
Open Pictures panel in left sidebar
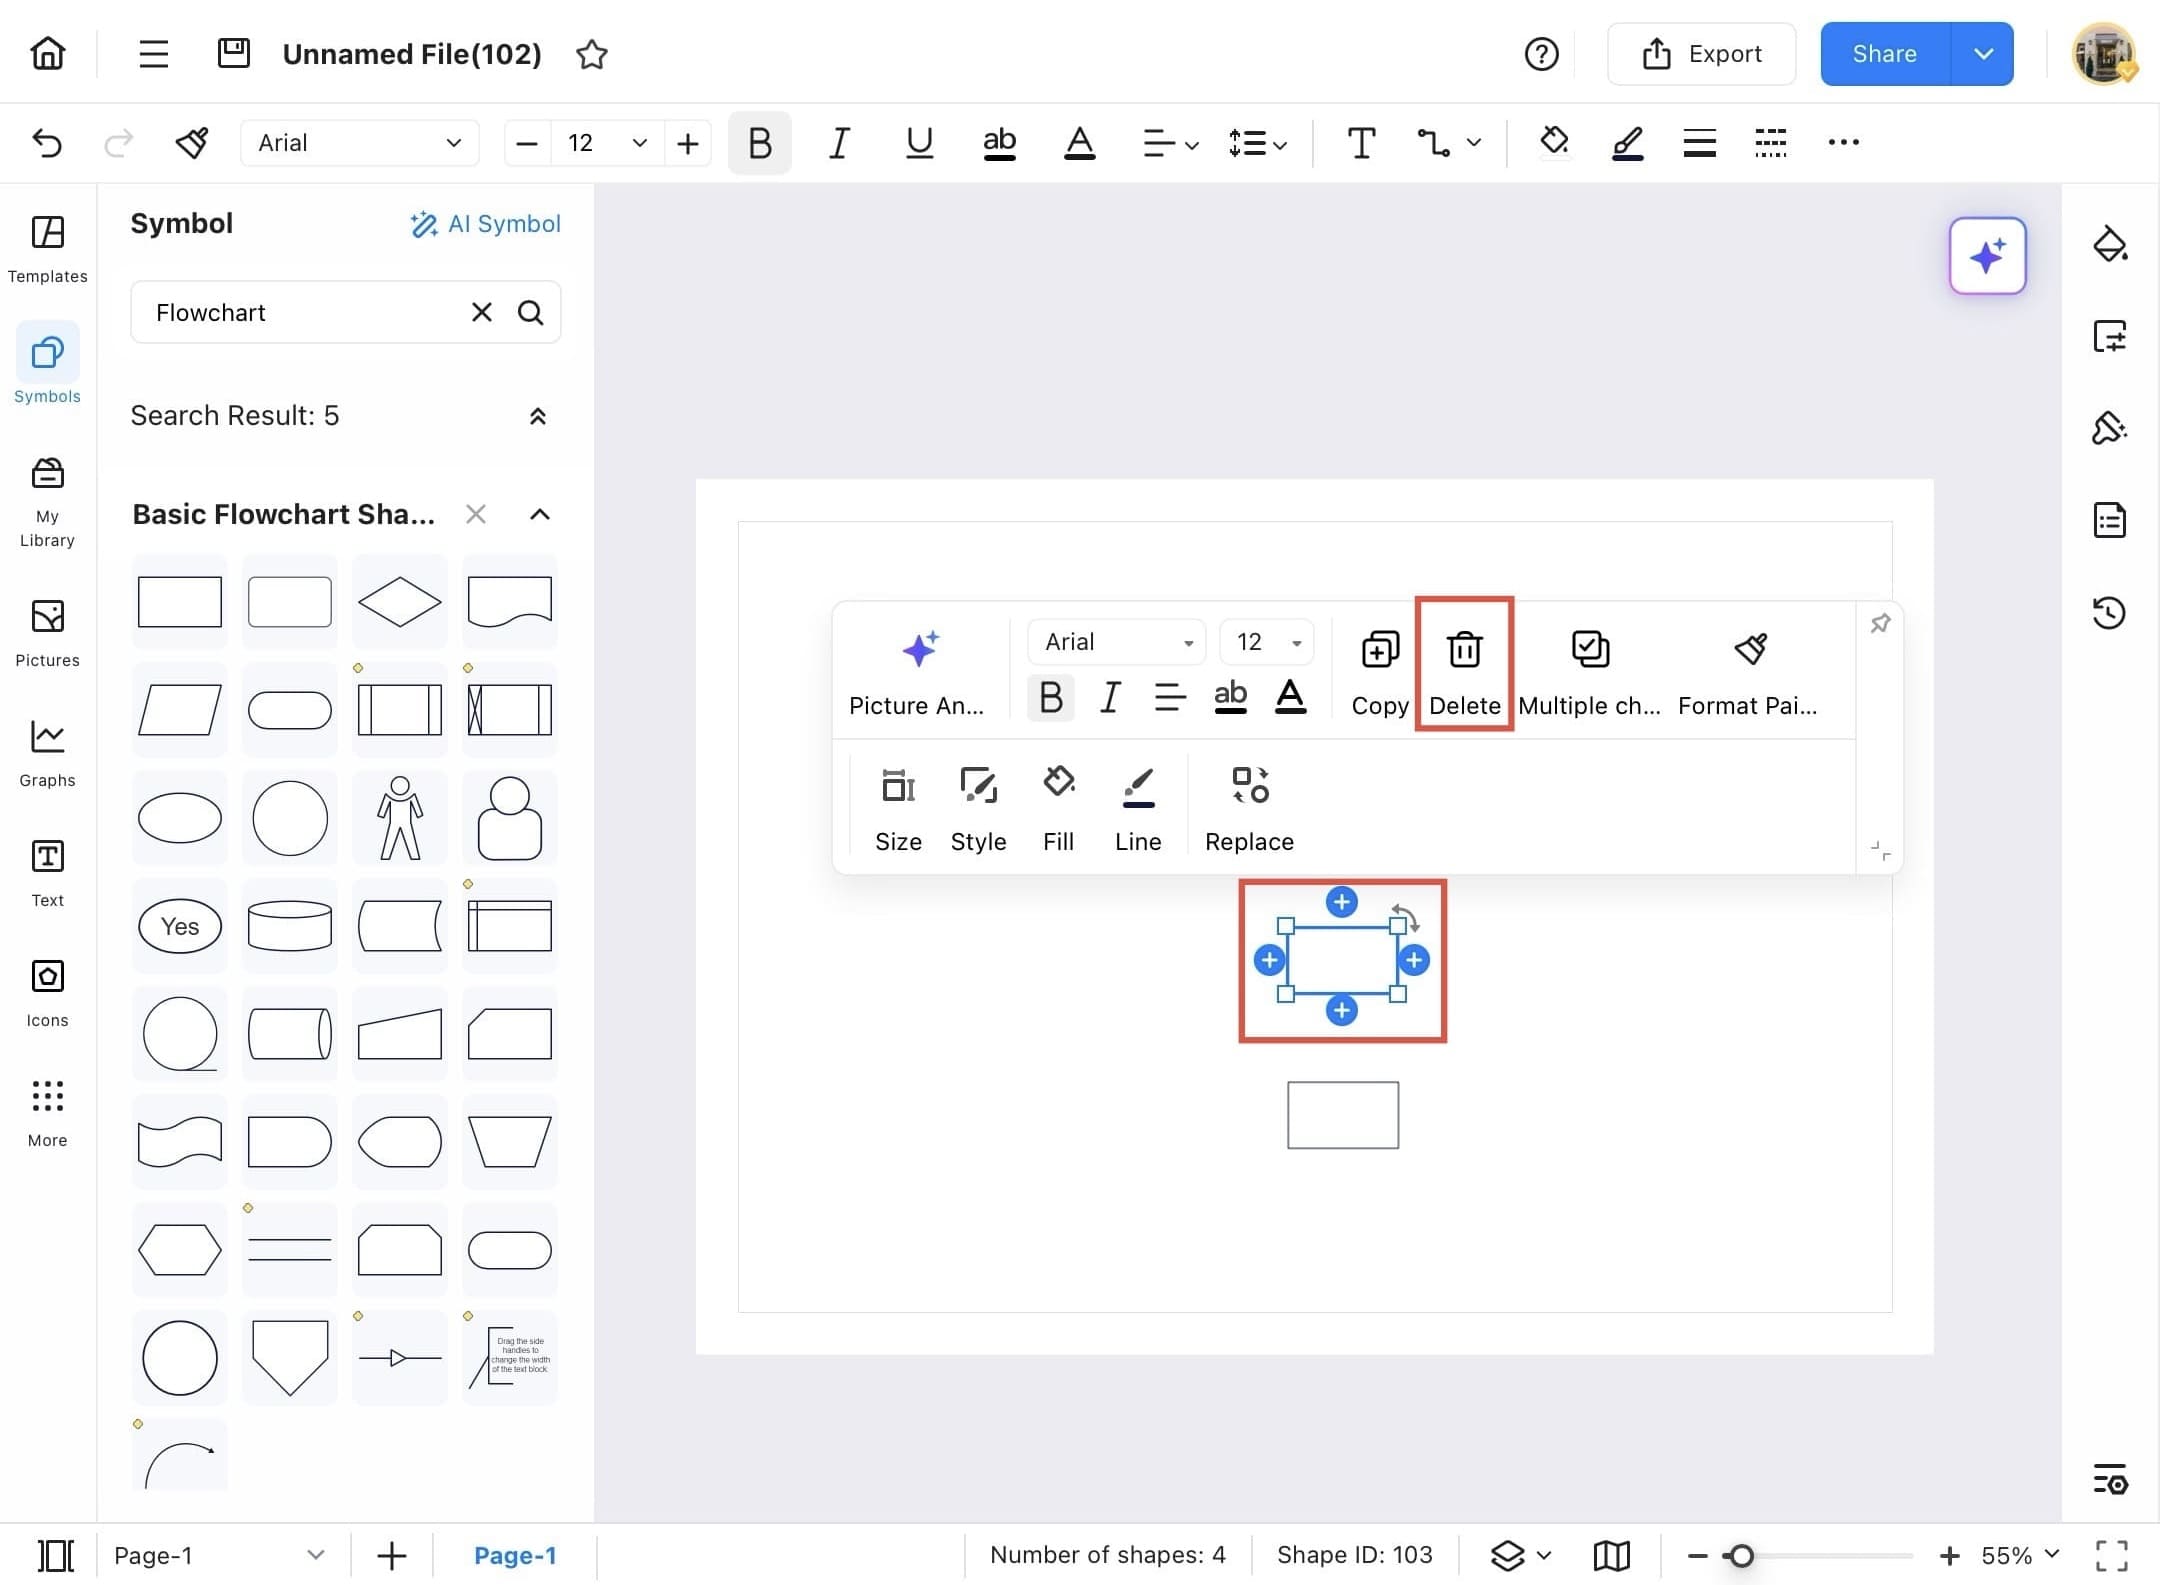(x=47, y=631)
